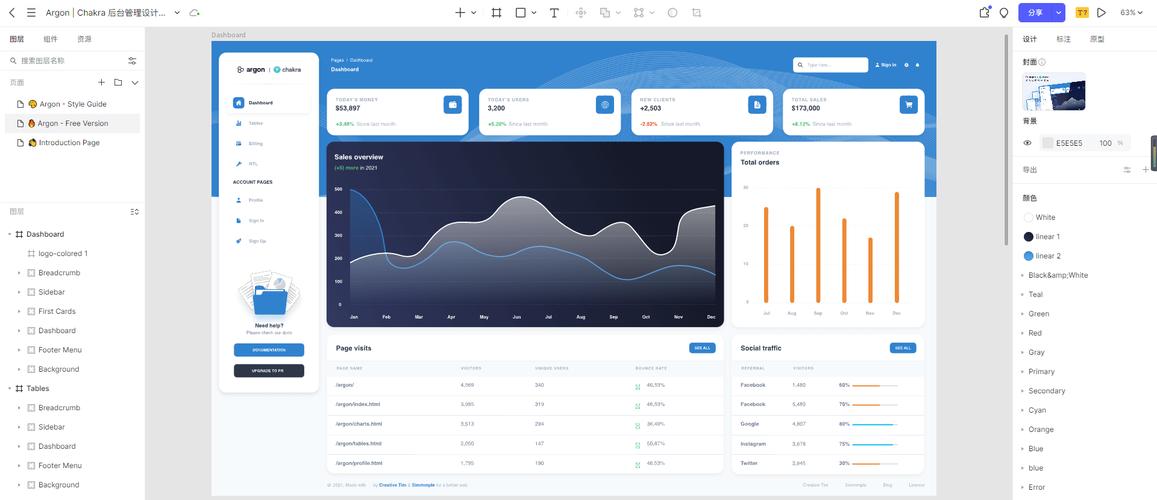Screen dimensions: 1157x500
Task: Click the E5E5E5 background color swatch
Action: click(x=1048, y=143)
